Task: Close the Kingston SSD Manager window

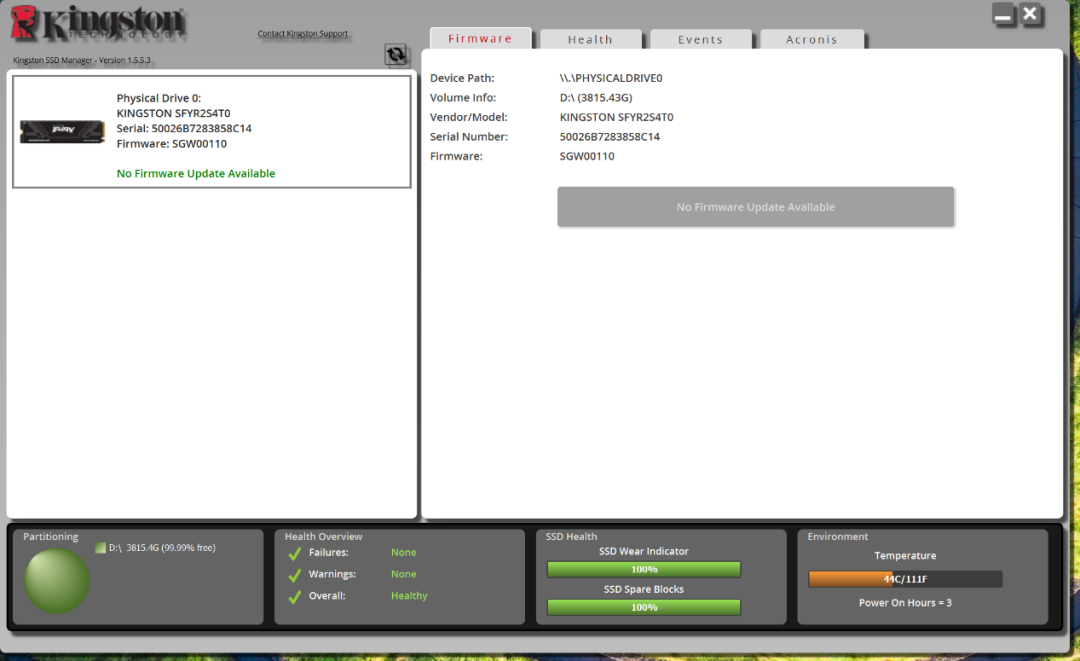Action: point(1030,14)
